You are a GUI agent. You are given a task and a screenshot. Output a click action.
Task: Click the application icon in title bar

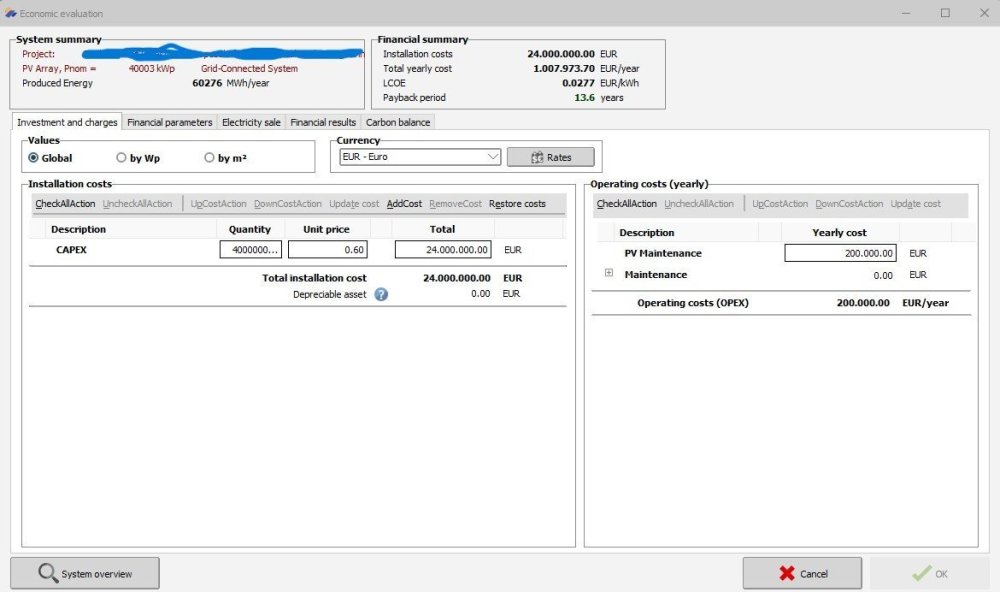(11, 13)
